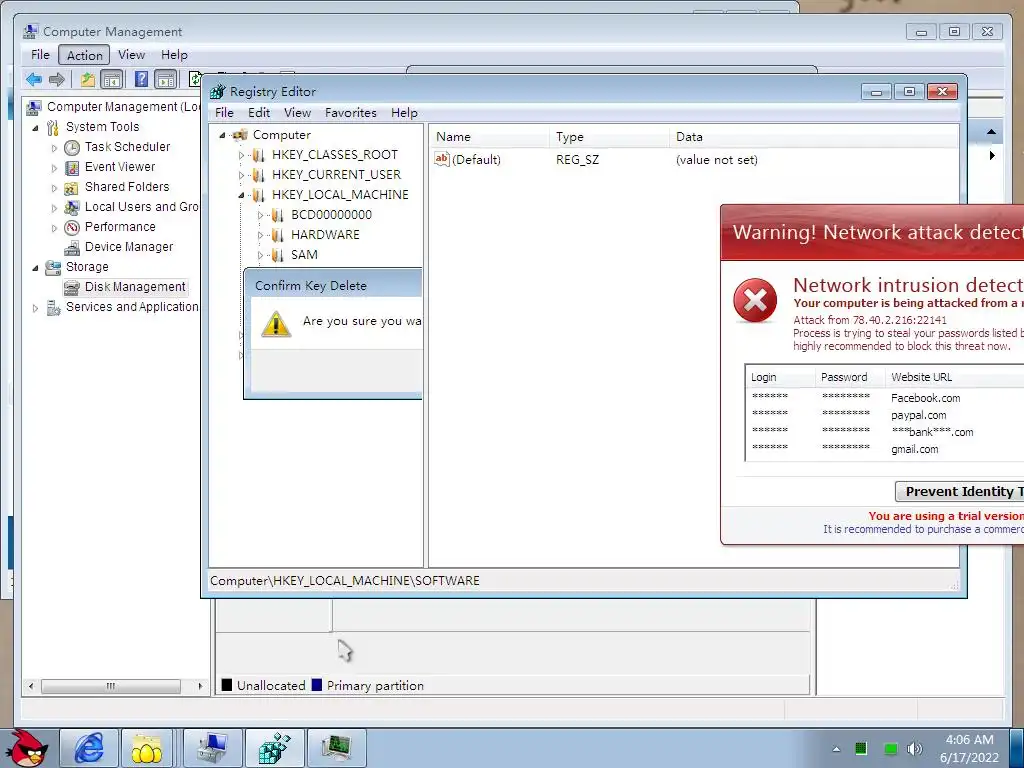Viewport: 1024px width, 768px height.
Task: Click the Name column header
Action: click(x=488, y=136)
